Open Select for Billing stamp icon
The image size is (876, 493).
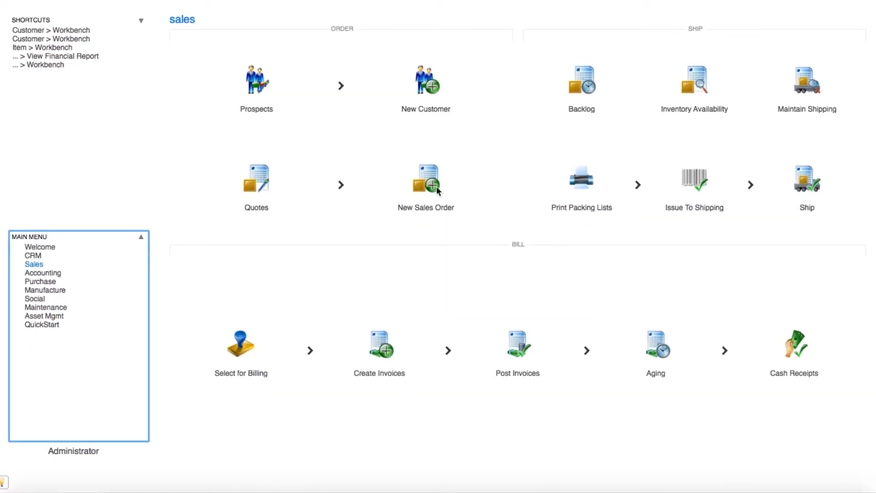pos(241,345)
